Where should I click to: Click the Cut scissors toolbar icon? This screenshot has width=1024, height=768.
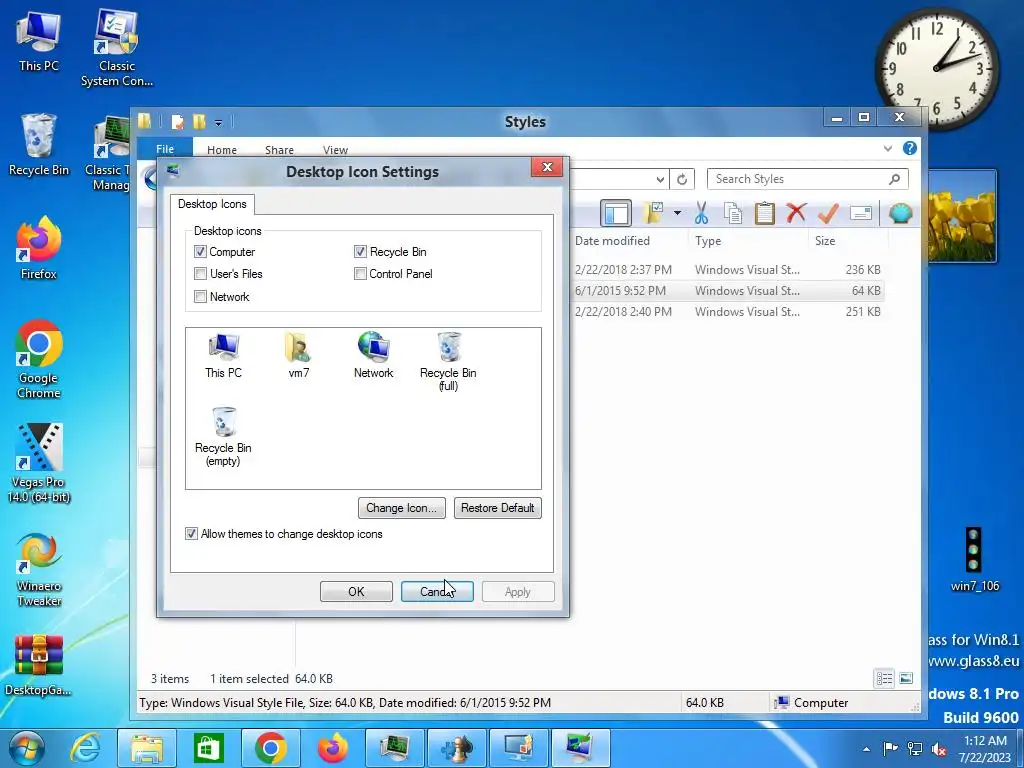[x=701, y=213]
